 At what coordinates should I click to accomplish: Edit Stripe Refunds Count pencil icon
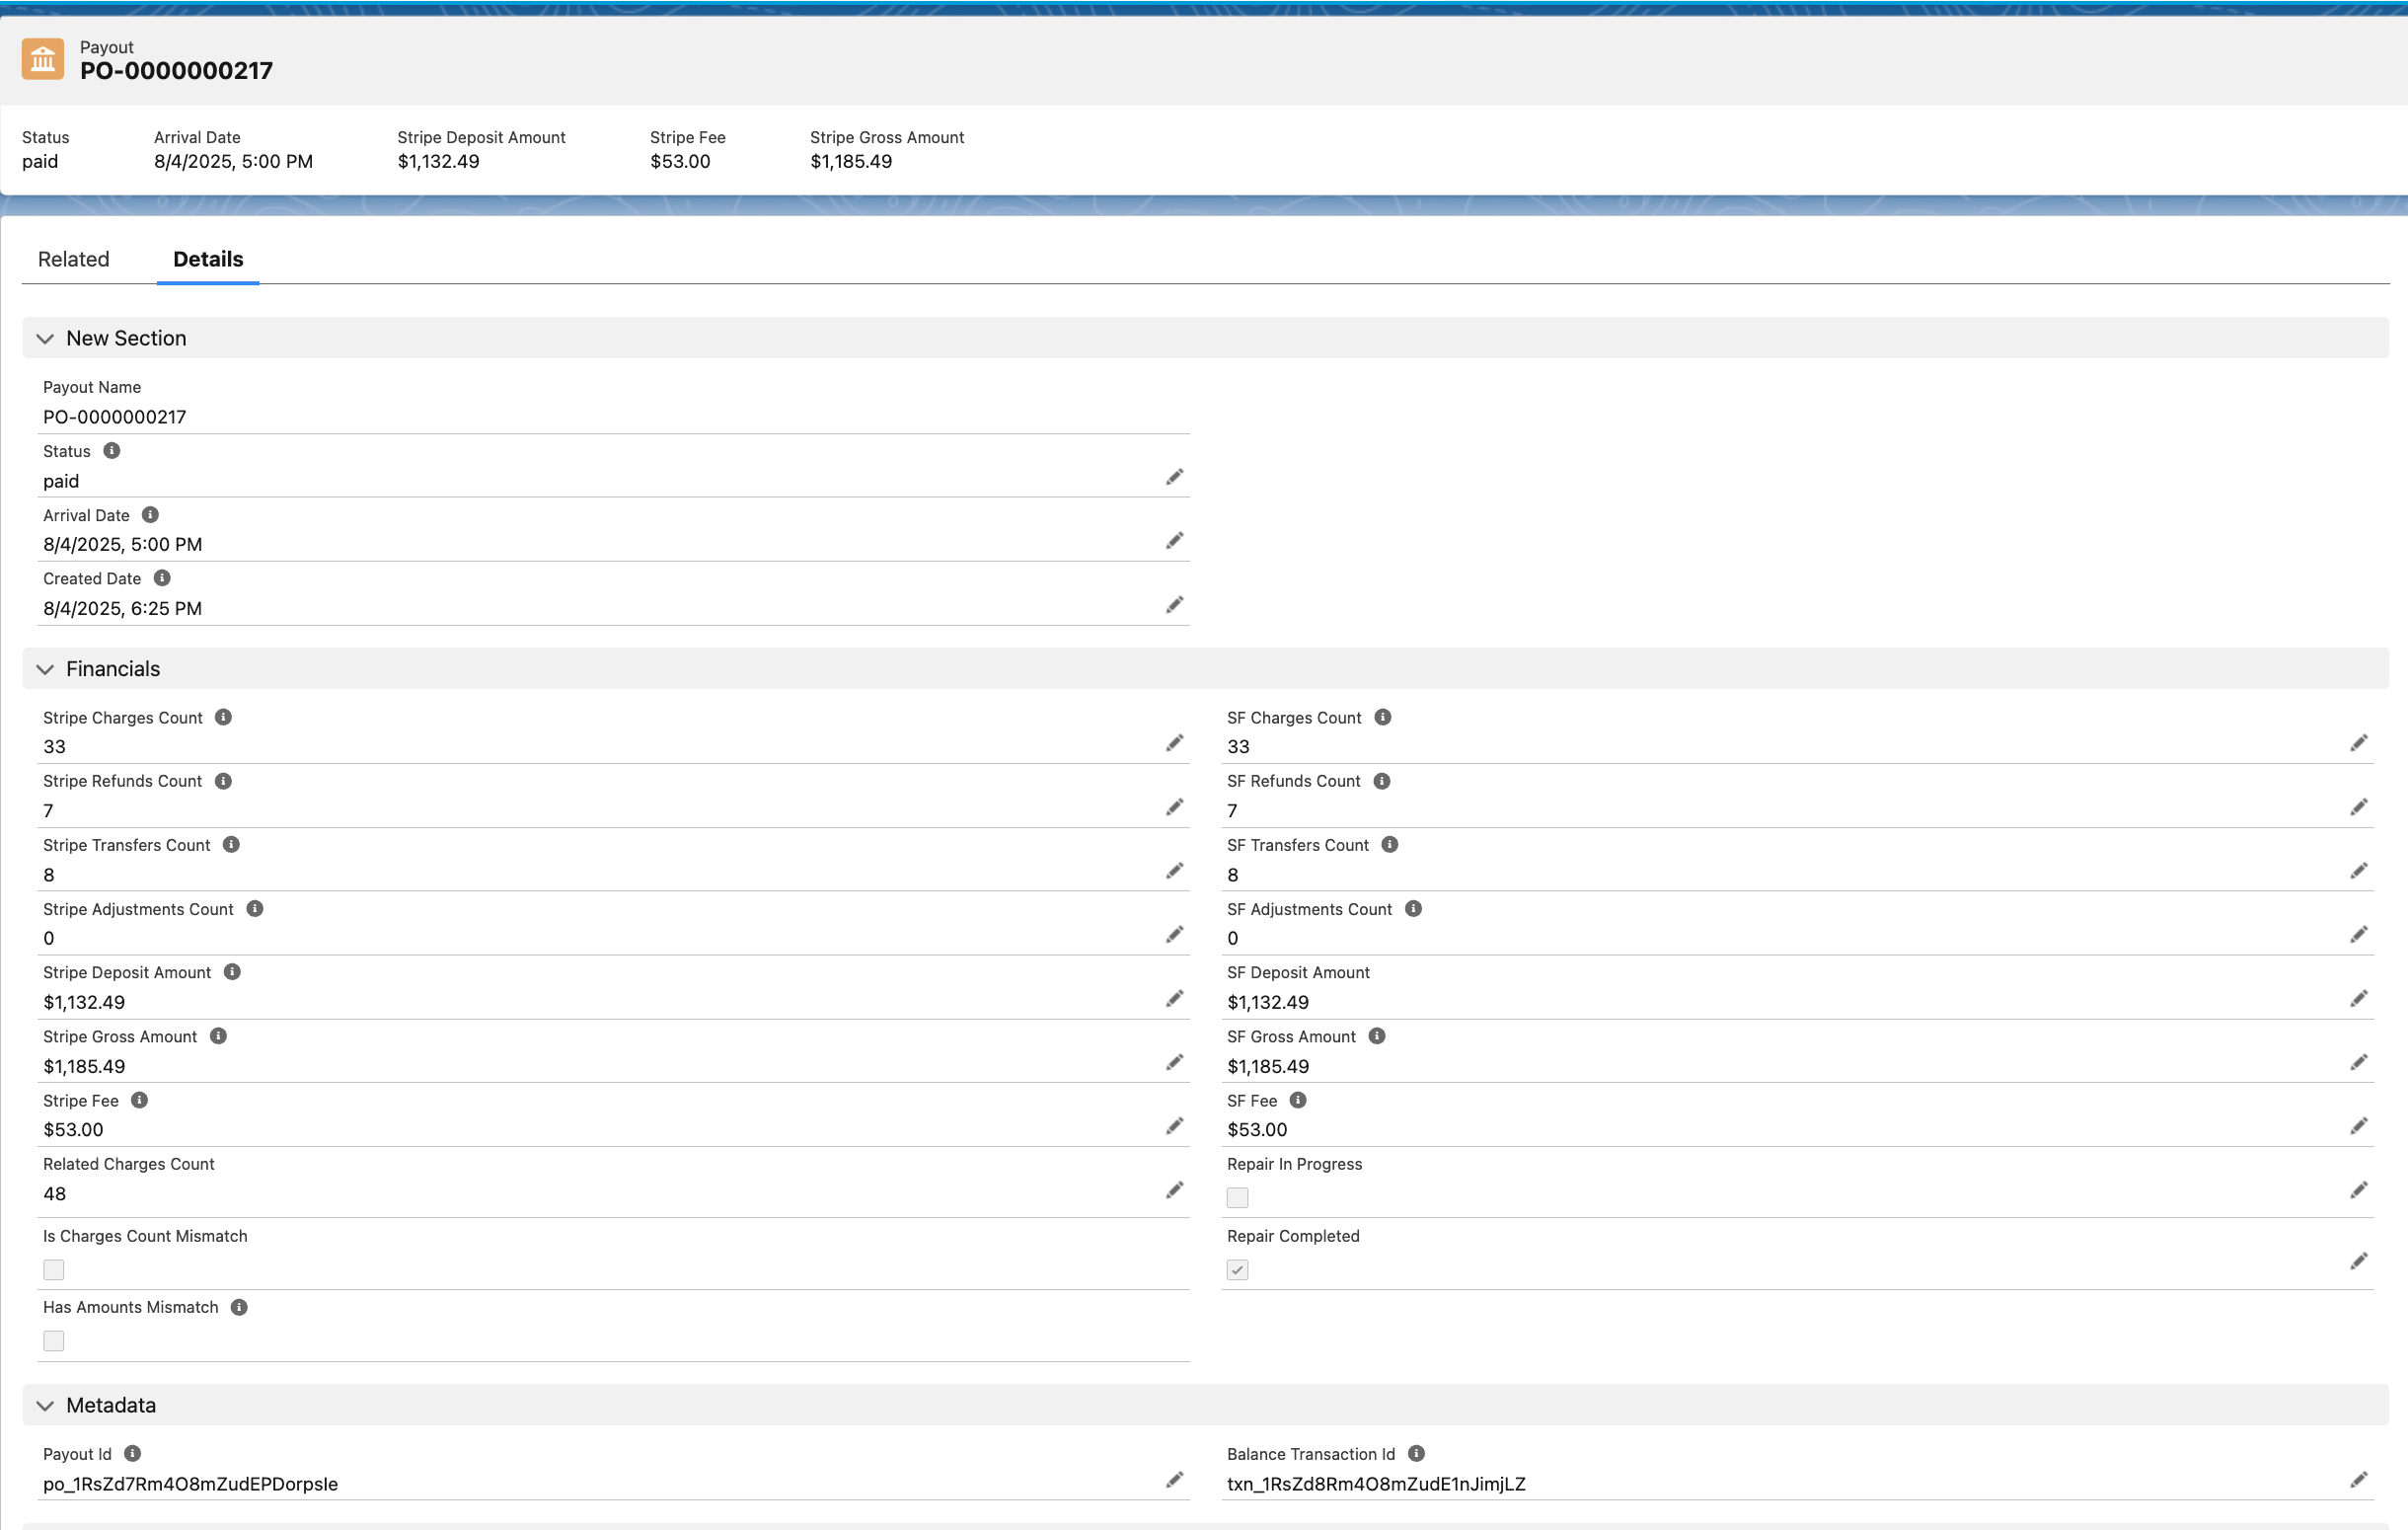[x=1174, y=807]
